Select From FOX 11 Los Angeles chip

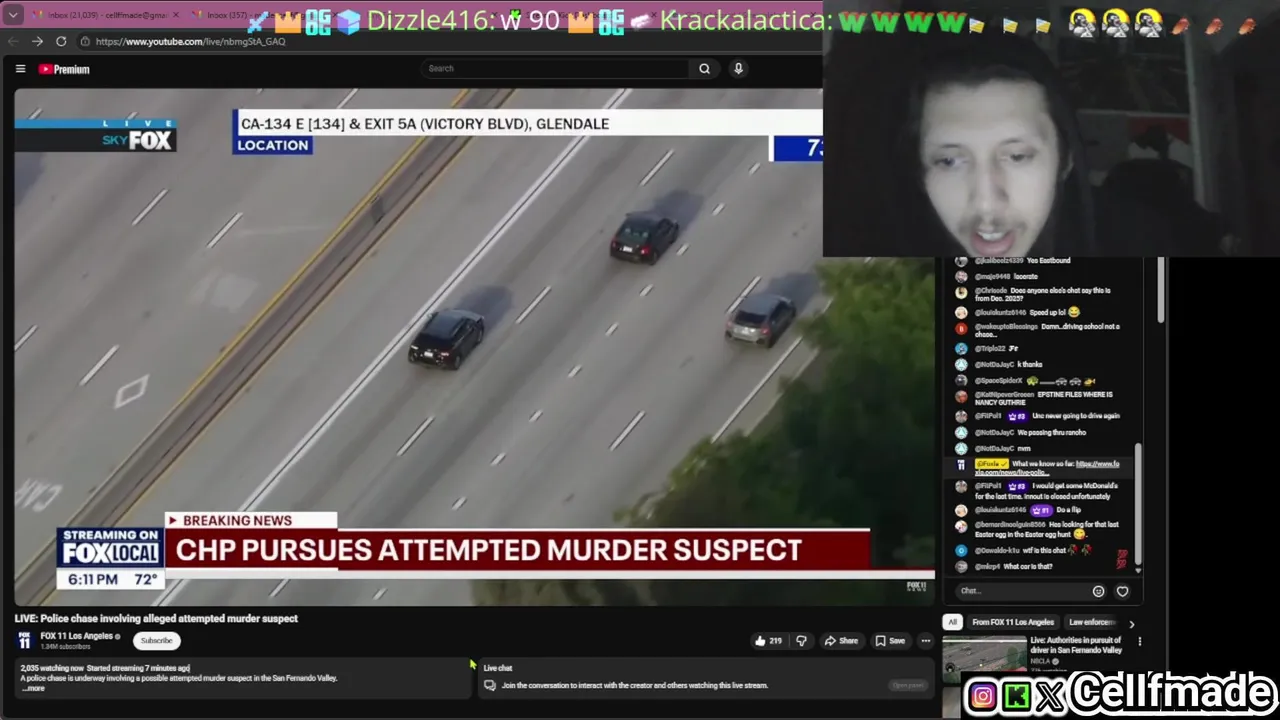coord(1012,622)
